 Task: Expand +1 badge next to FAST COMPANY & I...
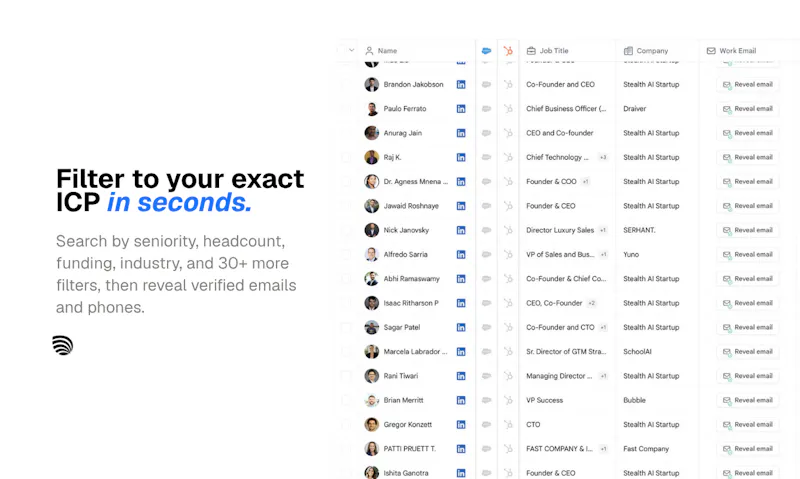[x=603, y=449]
